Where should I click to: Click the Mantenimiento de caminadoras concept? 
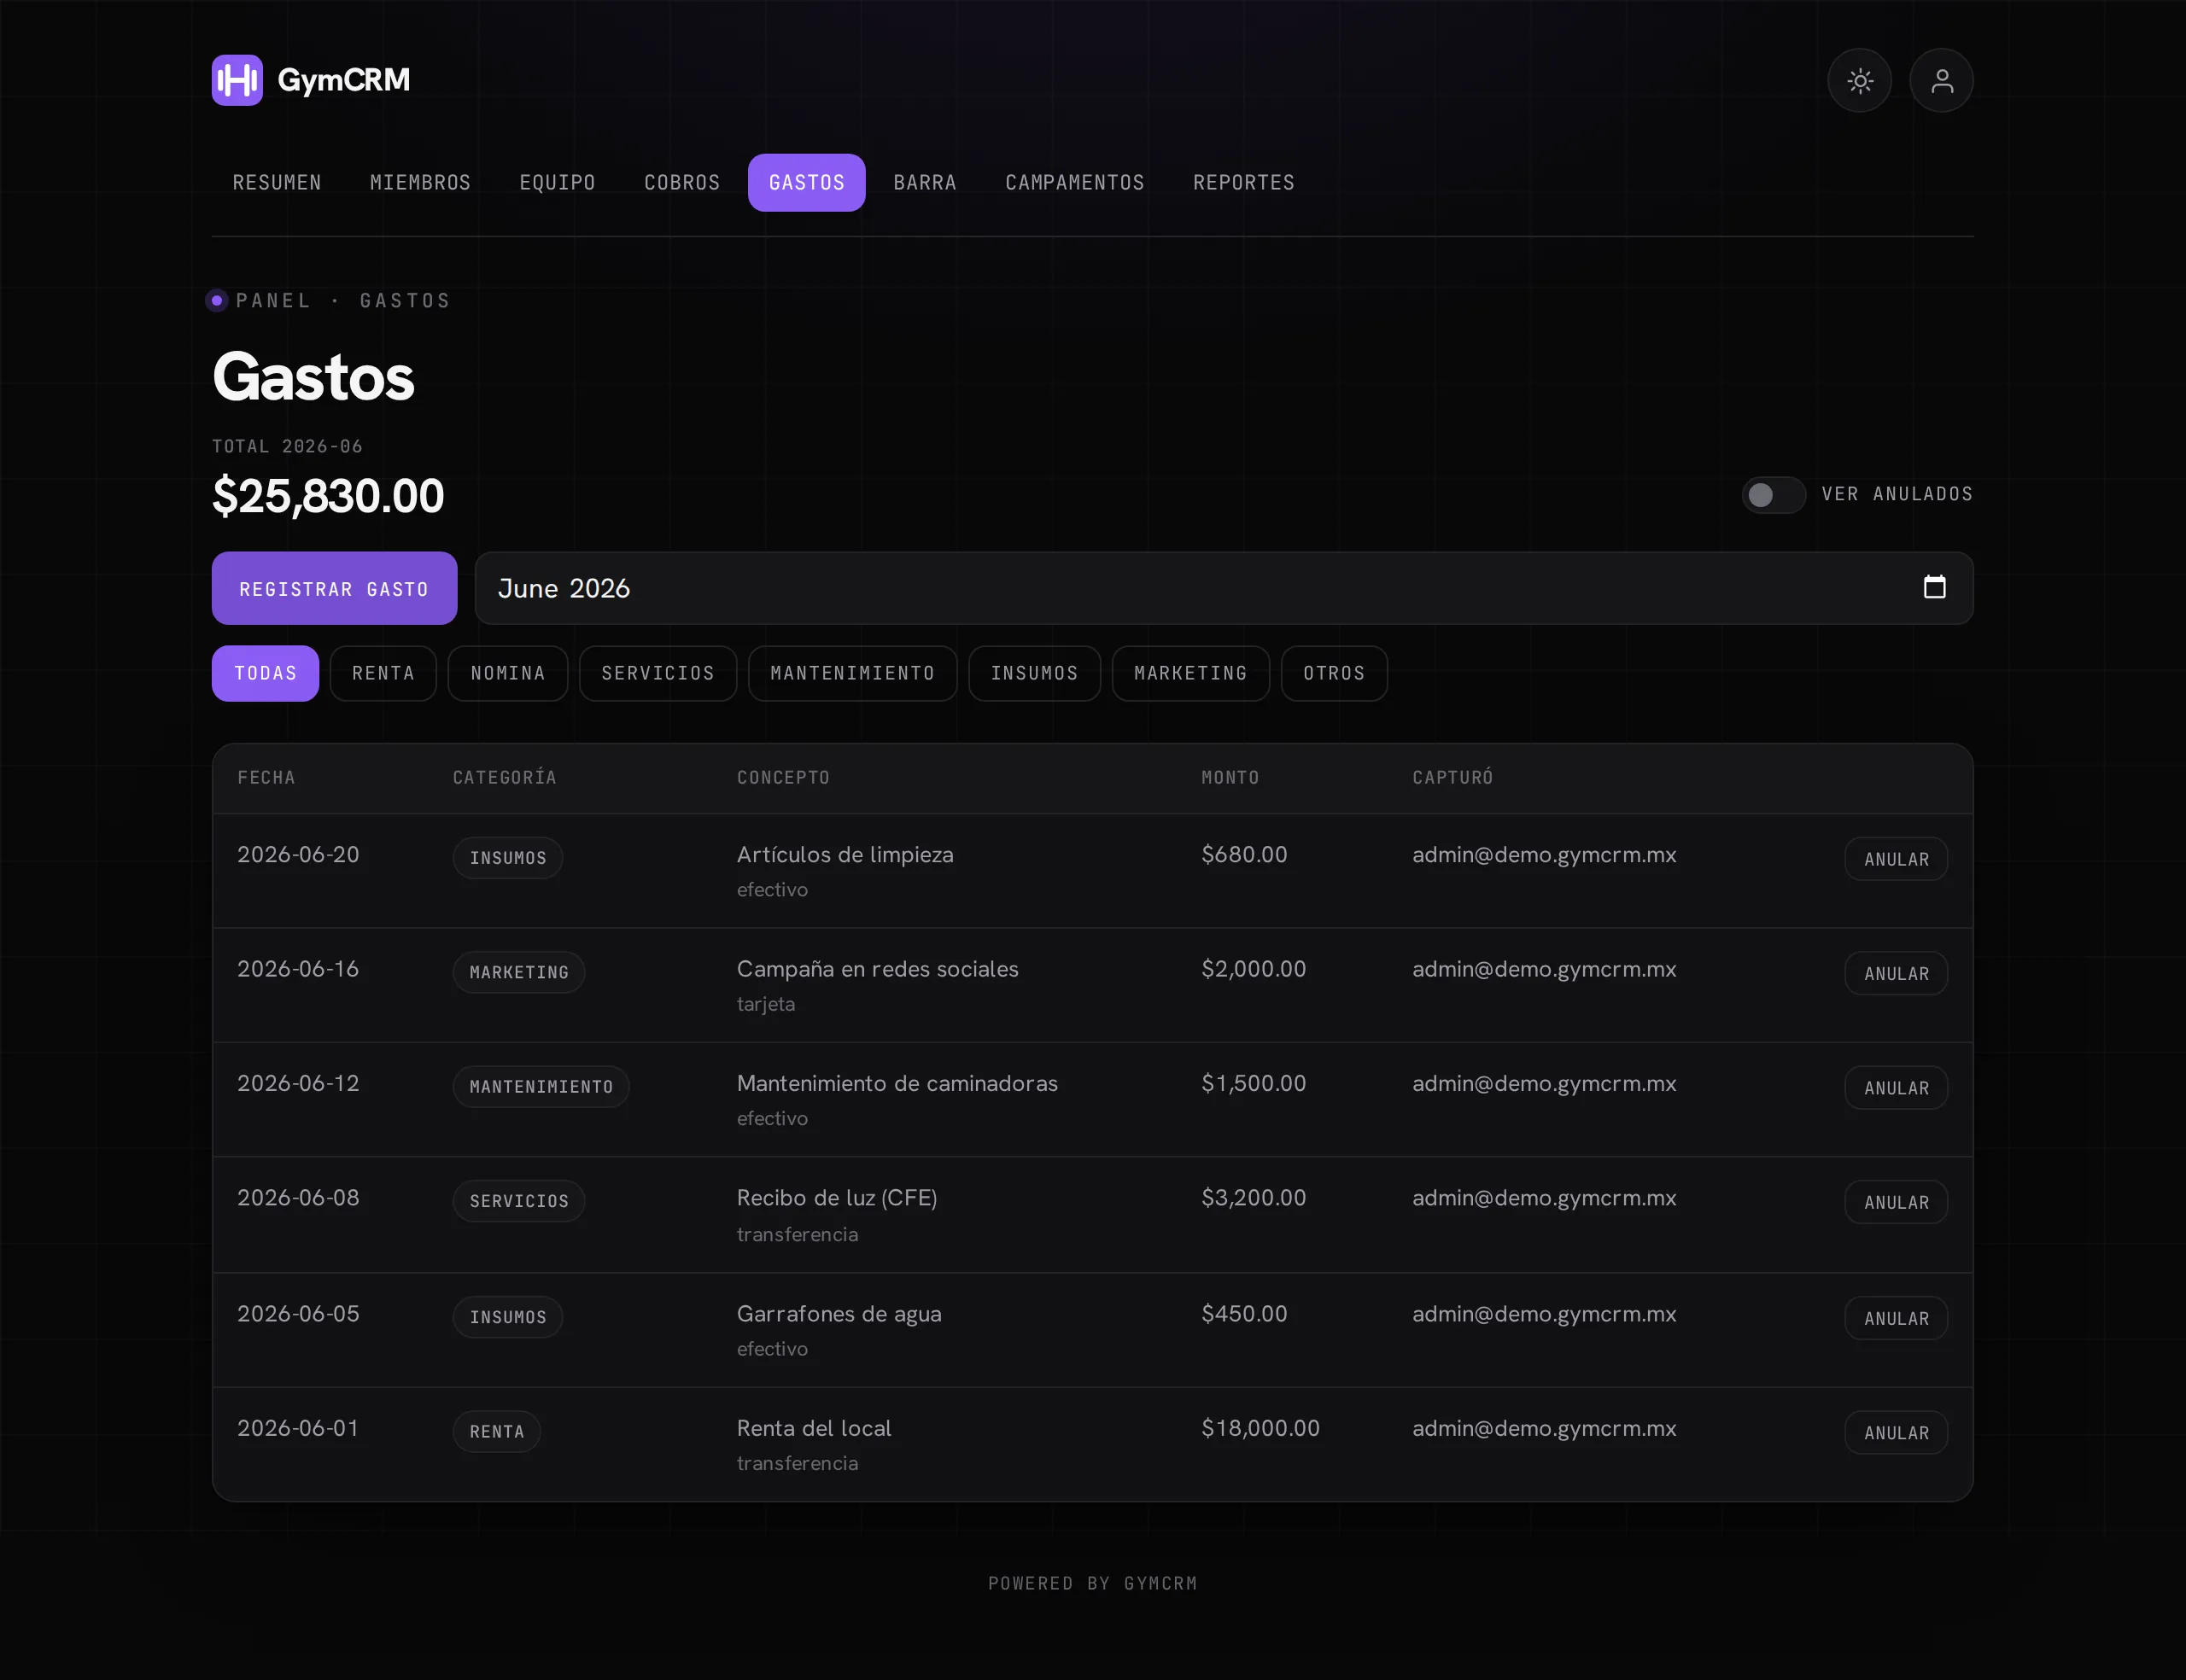tap(897, 1084)
